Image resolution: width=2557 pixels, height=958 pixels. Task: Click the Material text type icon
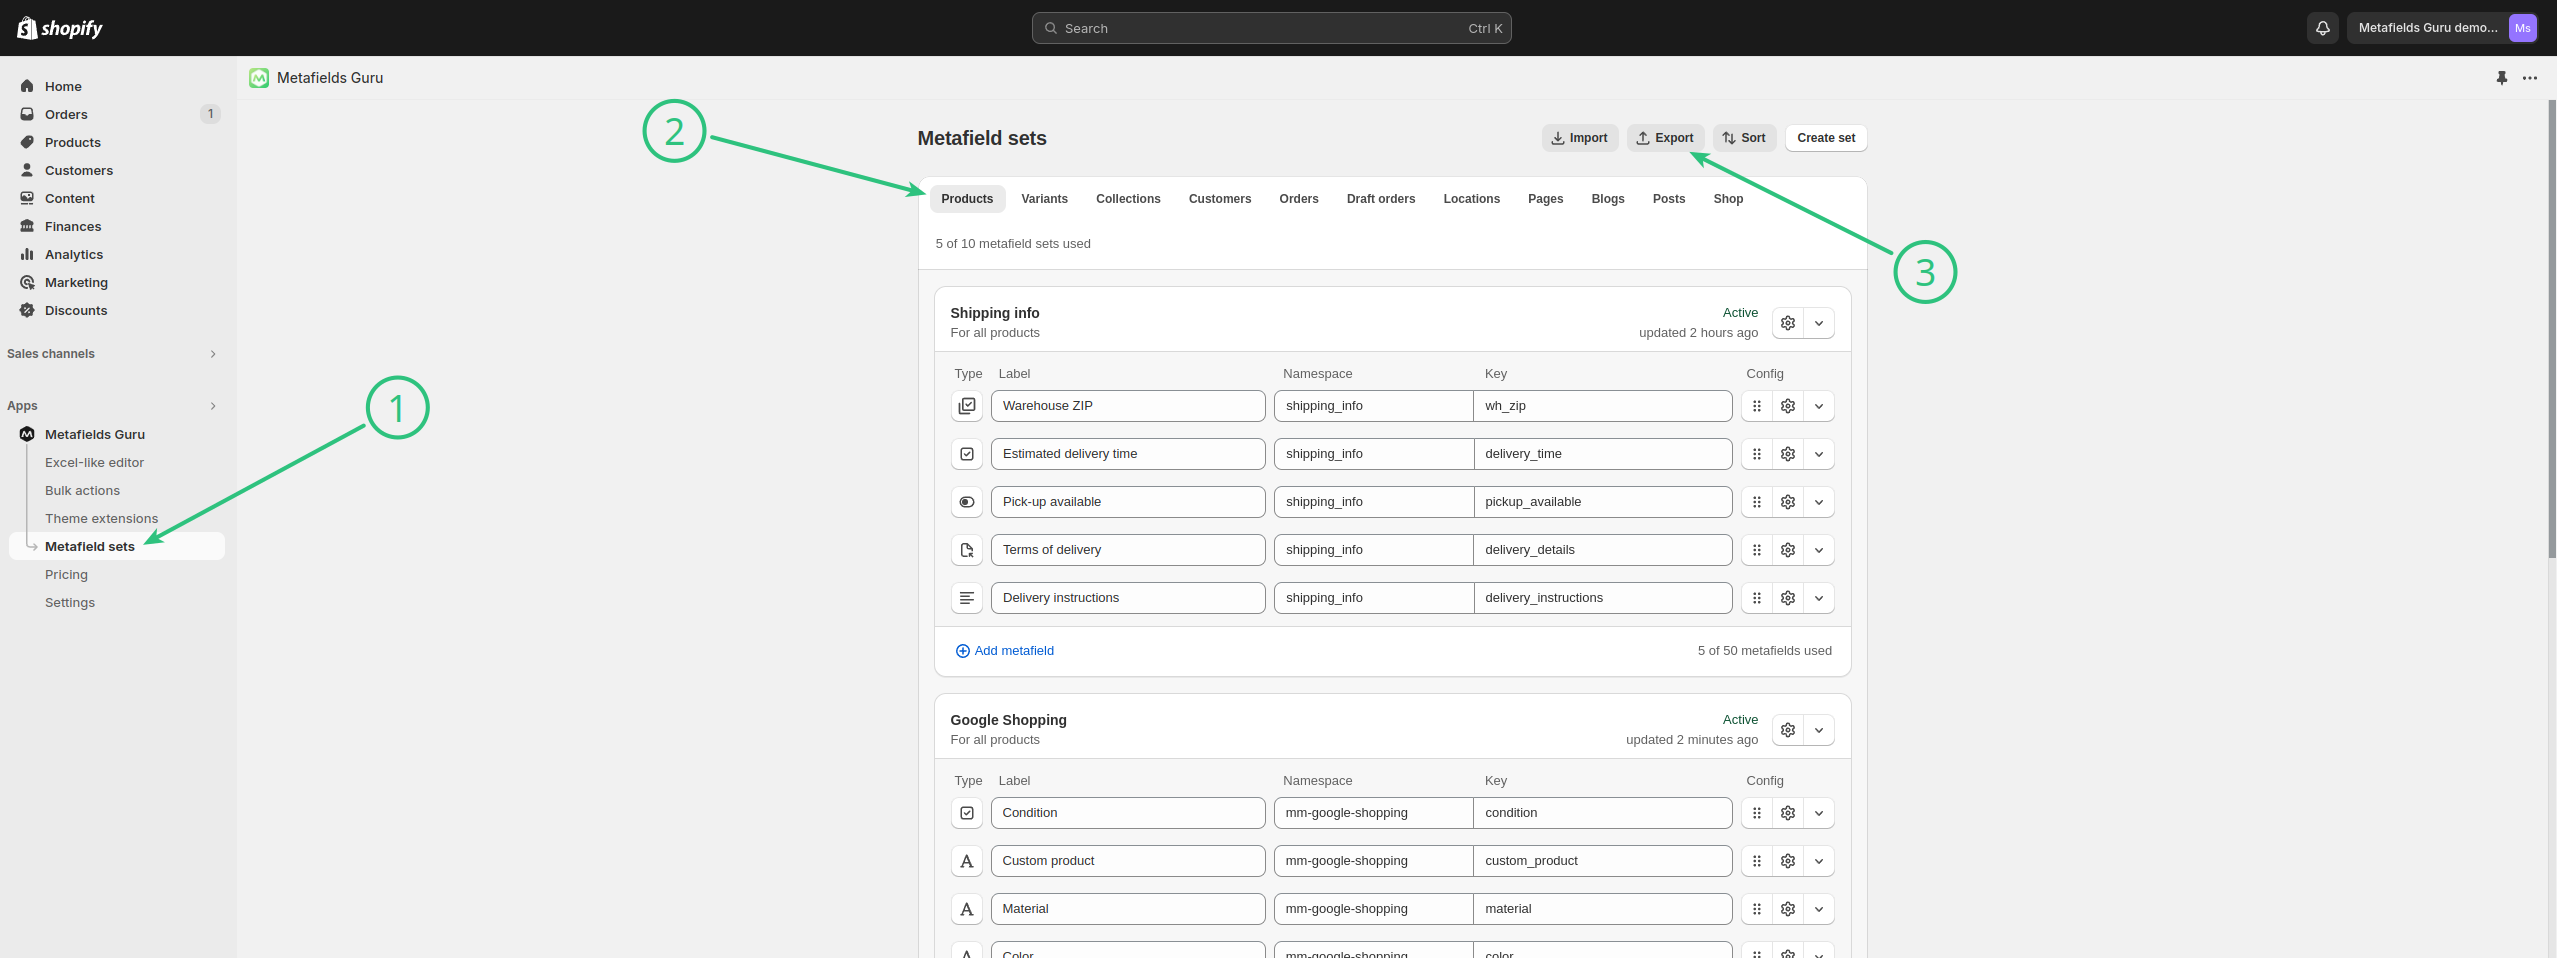pos(967,909)
